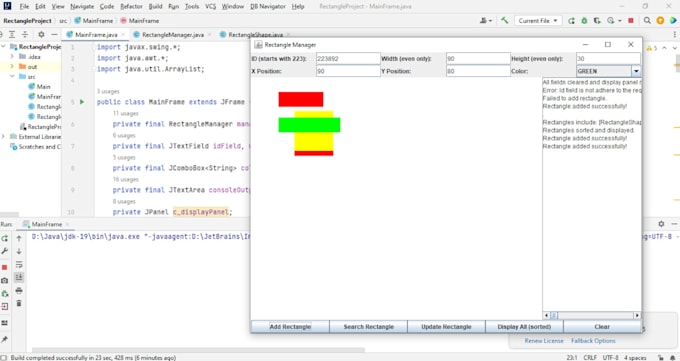Viewport: 680px width, 361px height.
Task: Expand the out folder
Action: tap(12, 67)
